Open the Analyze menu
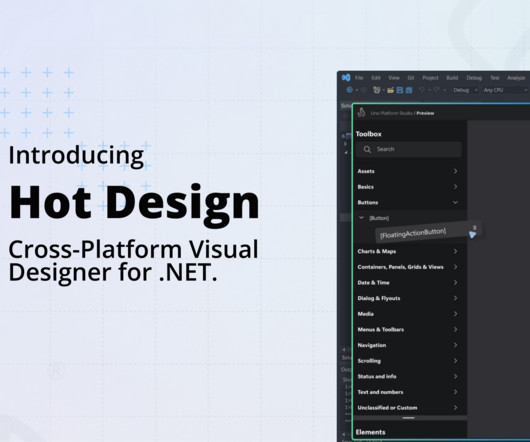This screenshot has height=442, width=530. pos(516,78)
